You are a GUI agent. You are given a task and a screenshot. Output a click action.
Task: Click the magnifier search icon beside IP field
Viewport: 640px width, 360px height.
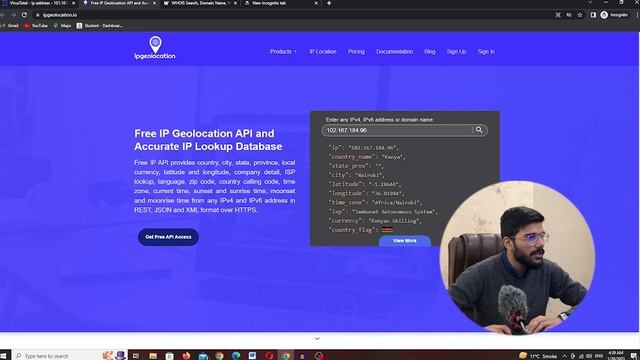point(479,130)
